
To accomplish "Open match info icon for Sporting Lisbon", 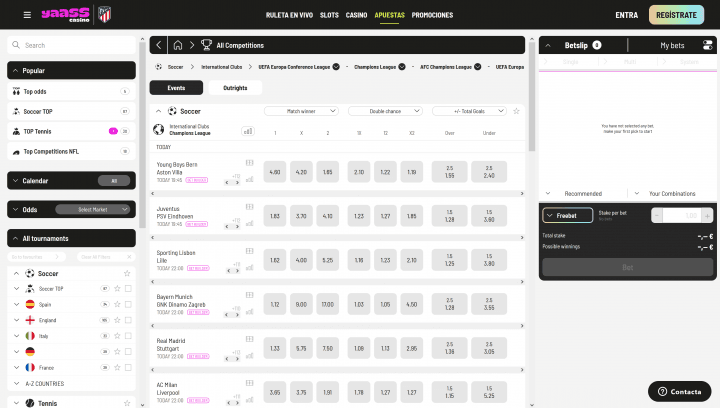I will click(249, 251).
